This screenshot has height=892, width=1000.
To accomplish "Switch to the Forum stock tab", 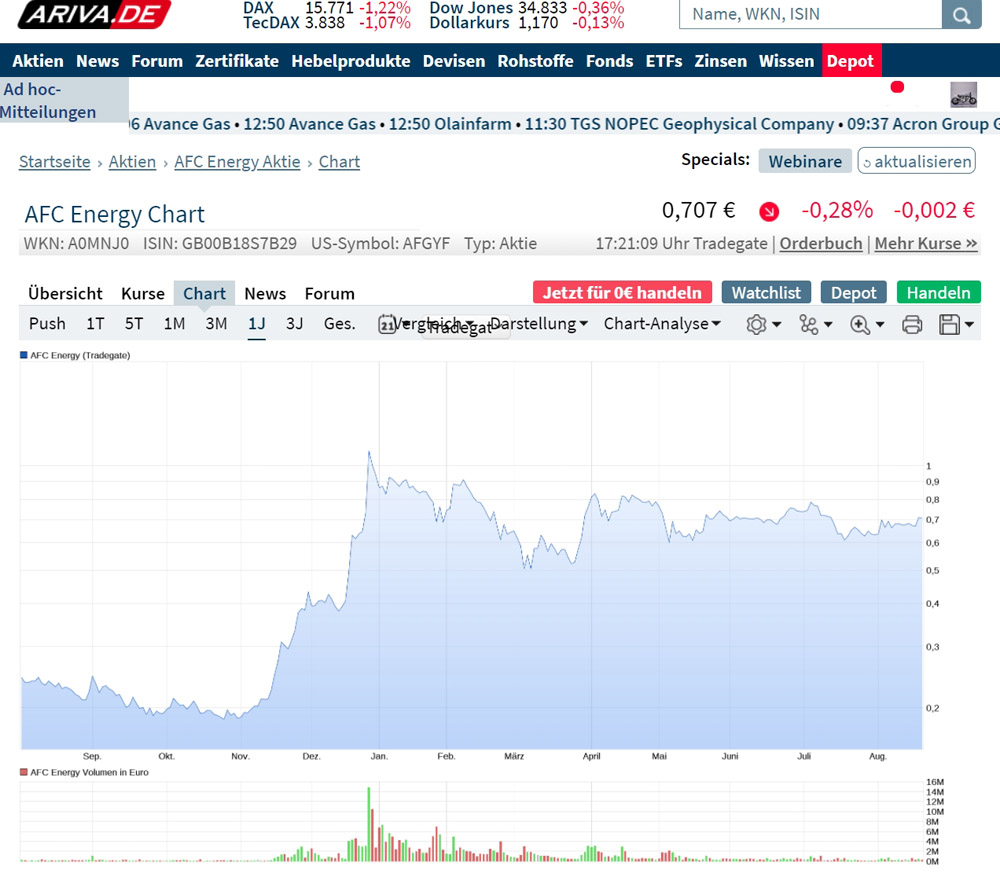I will (x=329, y=294).
